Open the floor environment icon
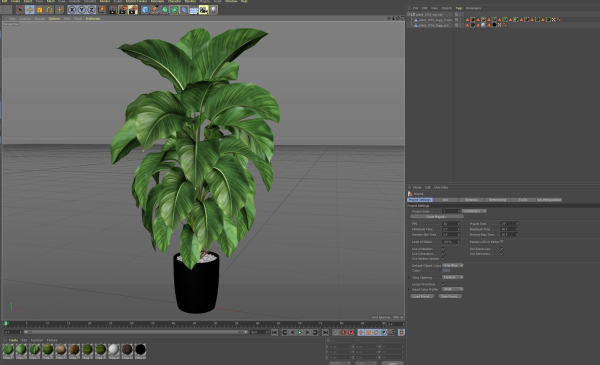Screen dimensions: 600x365 tap(194, 10)
